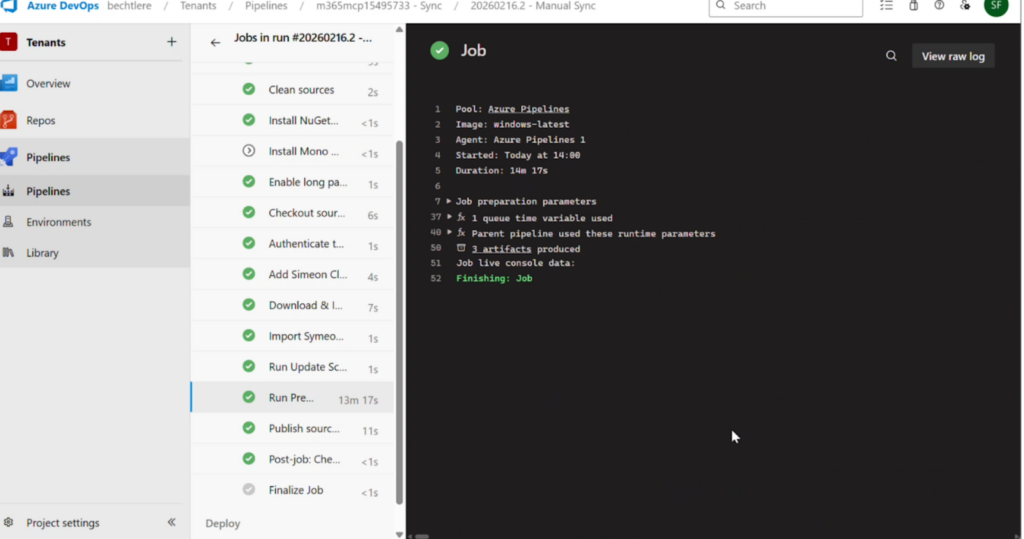Click the Overview sidebar icon

coord(9,84)
